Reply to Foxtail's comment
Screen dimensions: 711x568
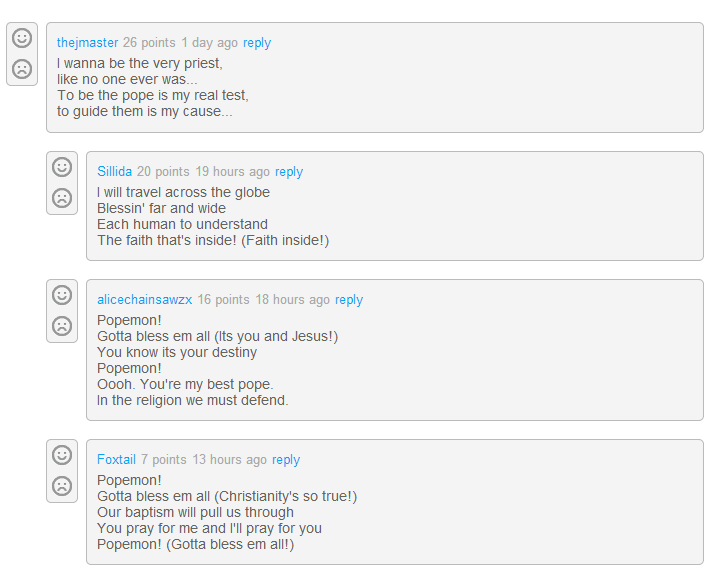[286, 460]
